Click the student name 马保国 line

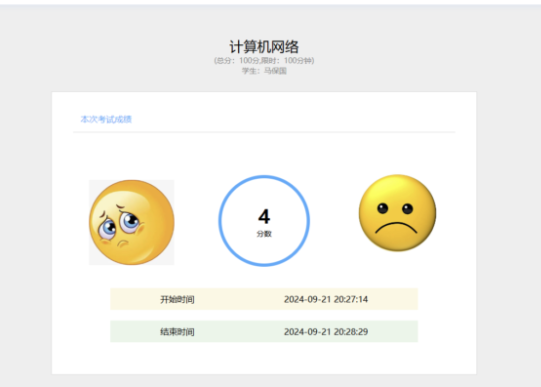pyautogui.click(x=264, y=71)
